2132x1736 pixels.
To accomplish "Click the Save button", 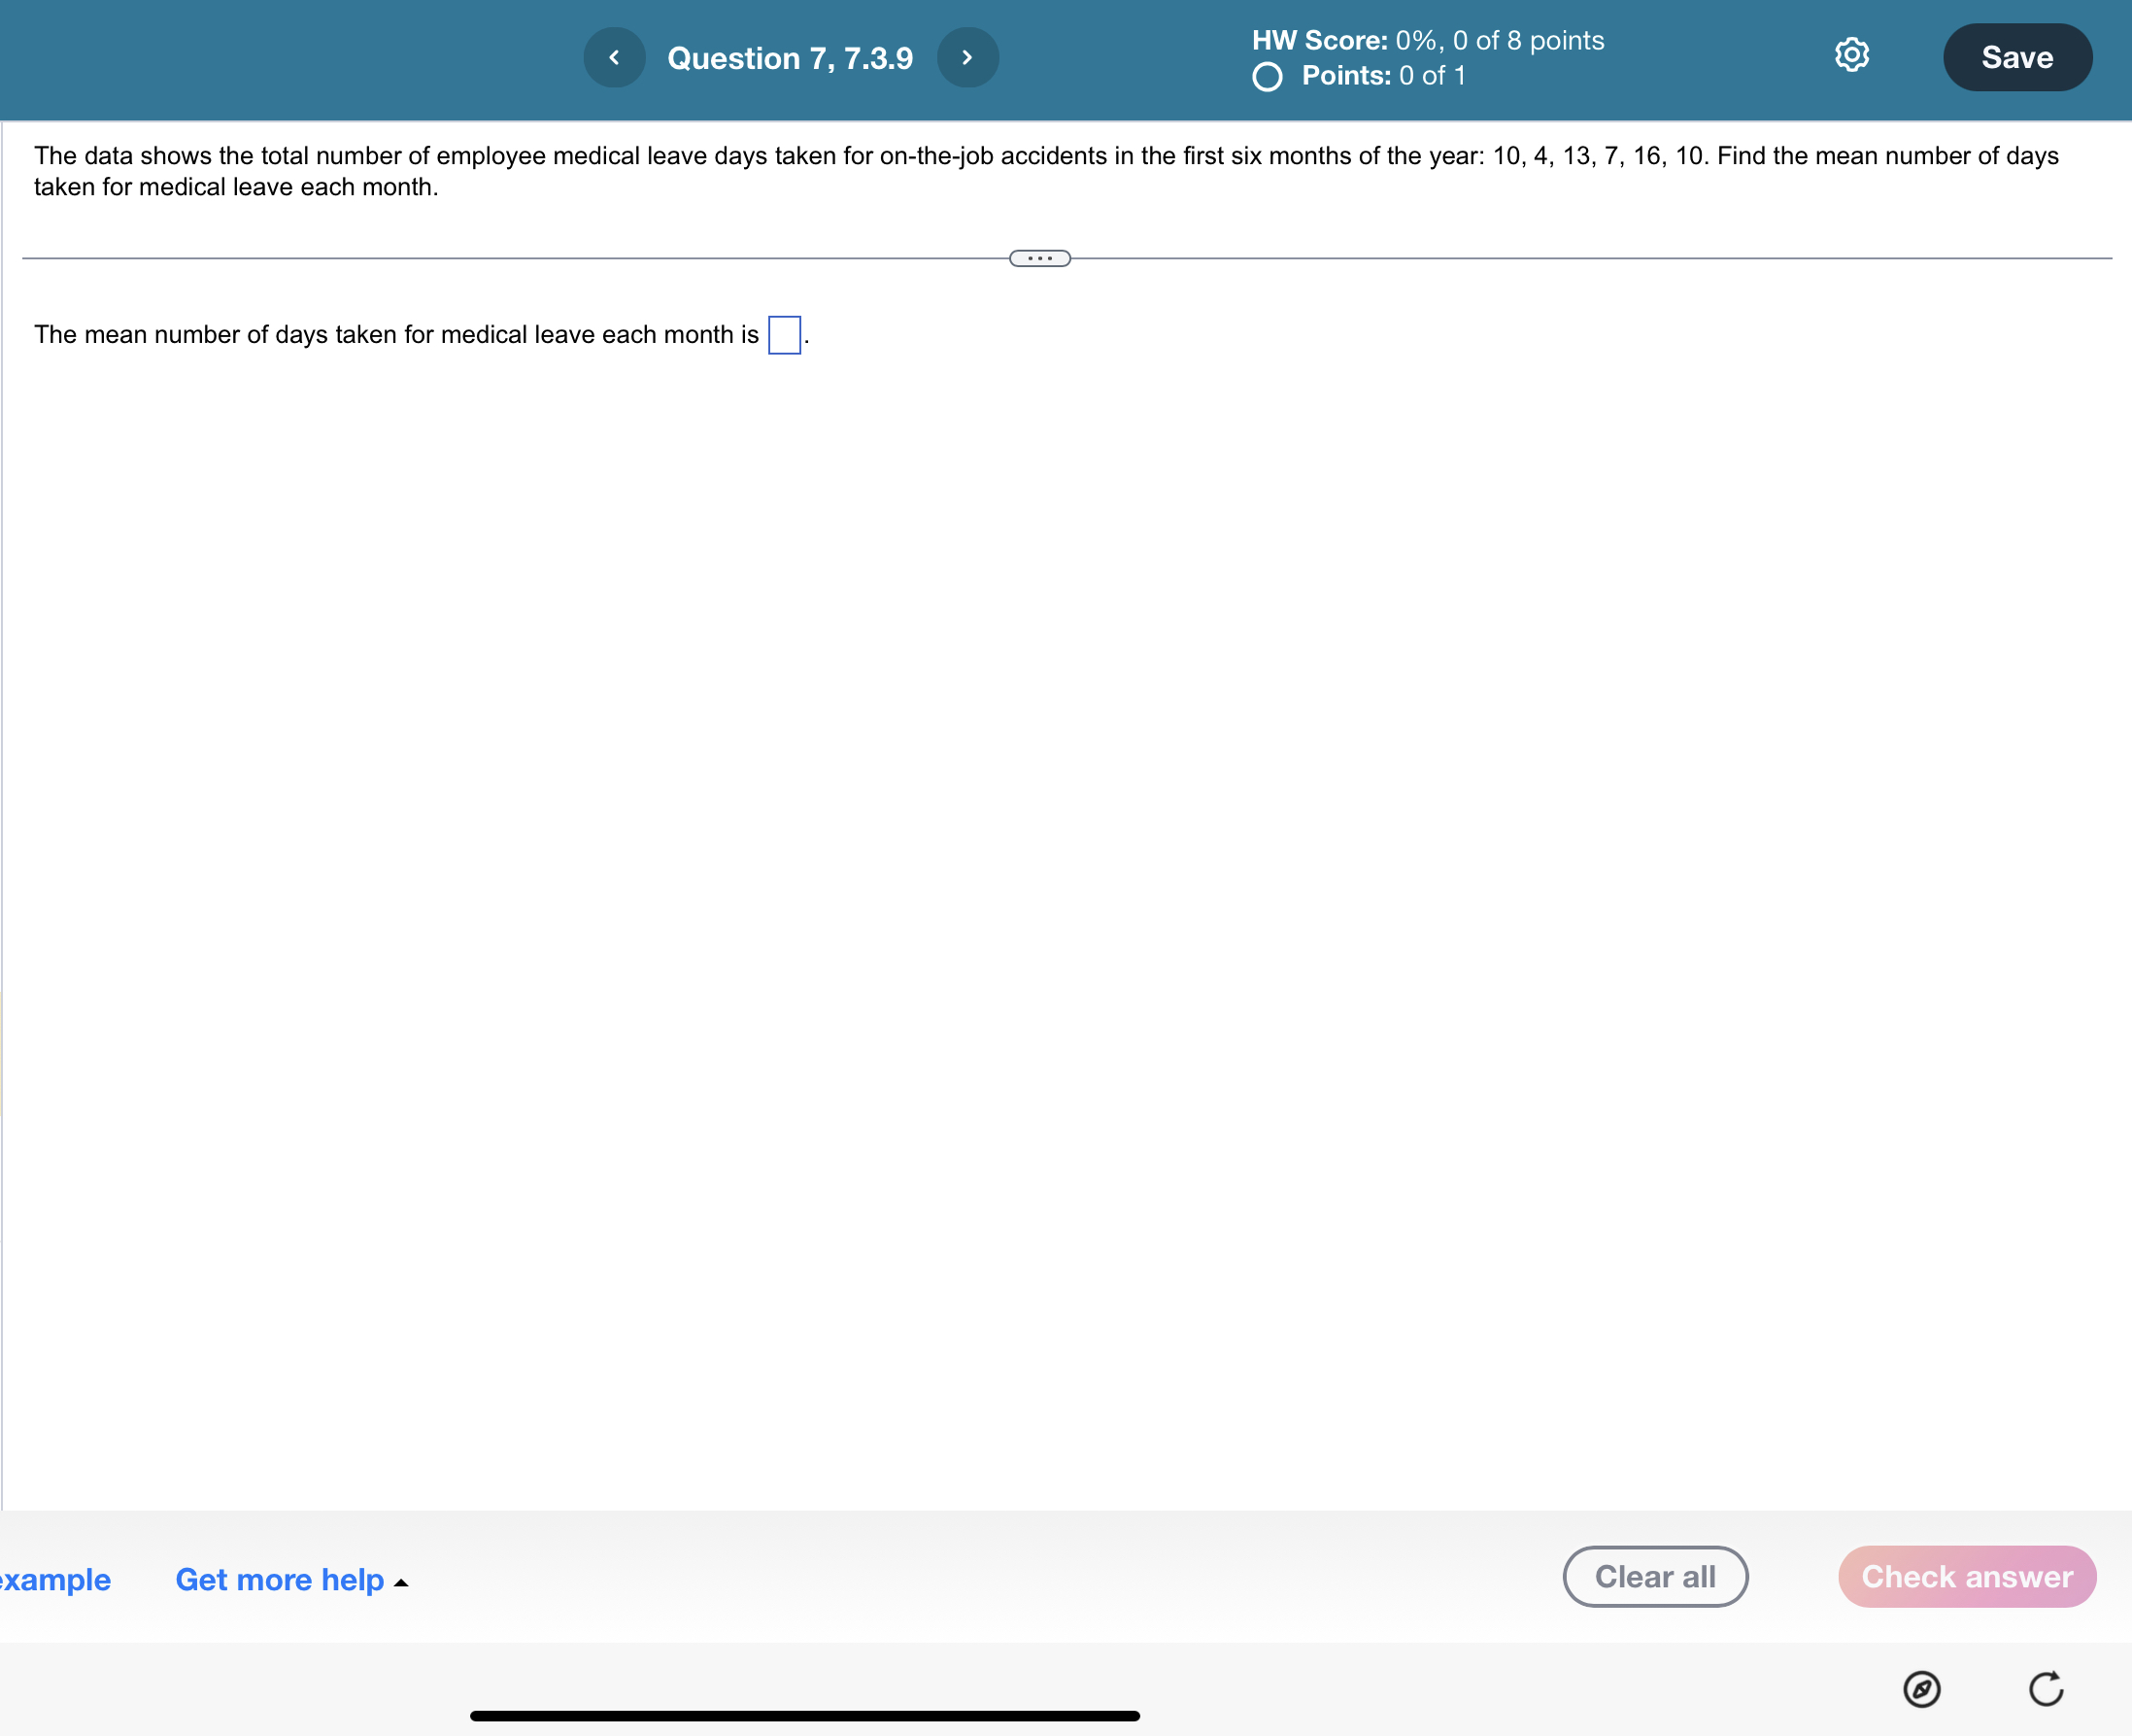I will coord(2016,58).
